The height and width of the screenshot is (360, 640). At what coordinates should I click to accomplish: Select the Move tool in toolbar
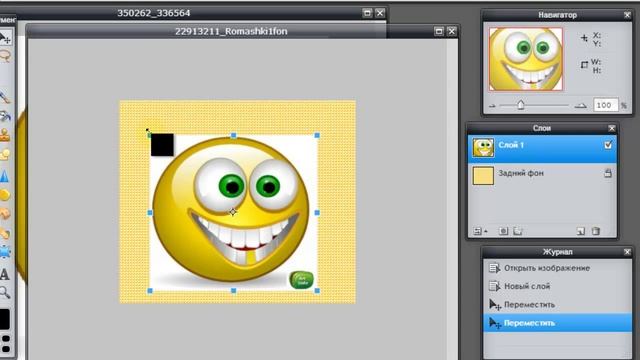[5, 38]
